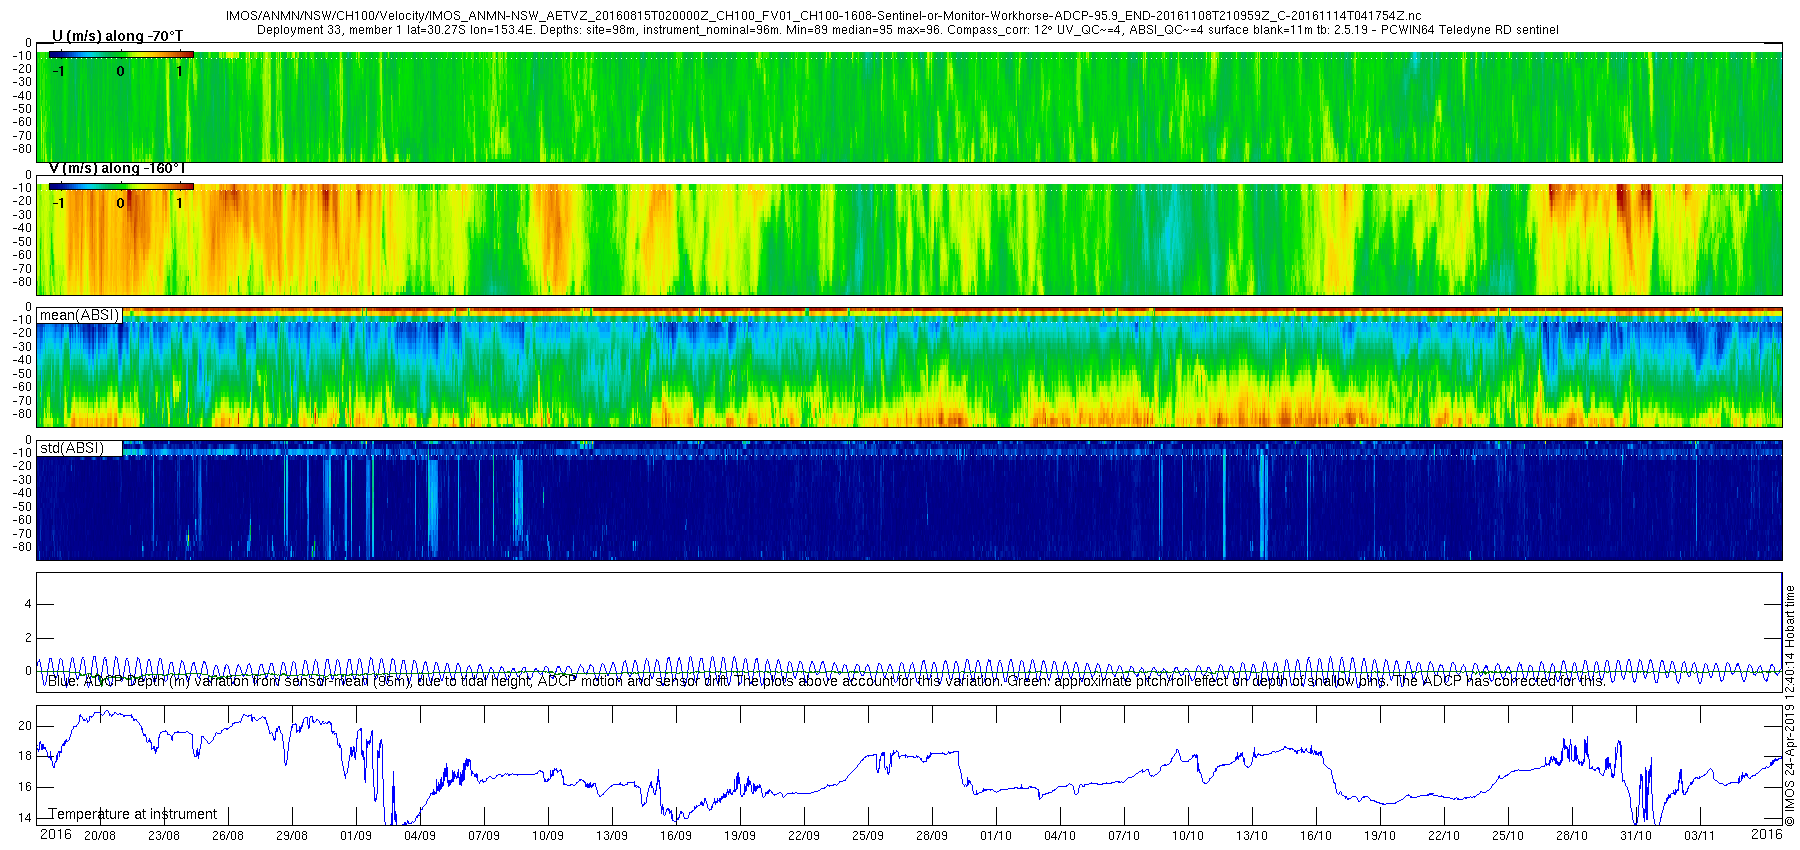The height and width of the screenshot is (850, 1800).
Task: Click the '13/09' date tick label
Action: point(612,836)
